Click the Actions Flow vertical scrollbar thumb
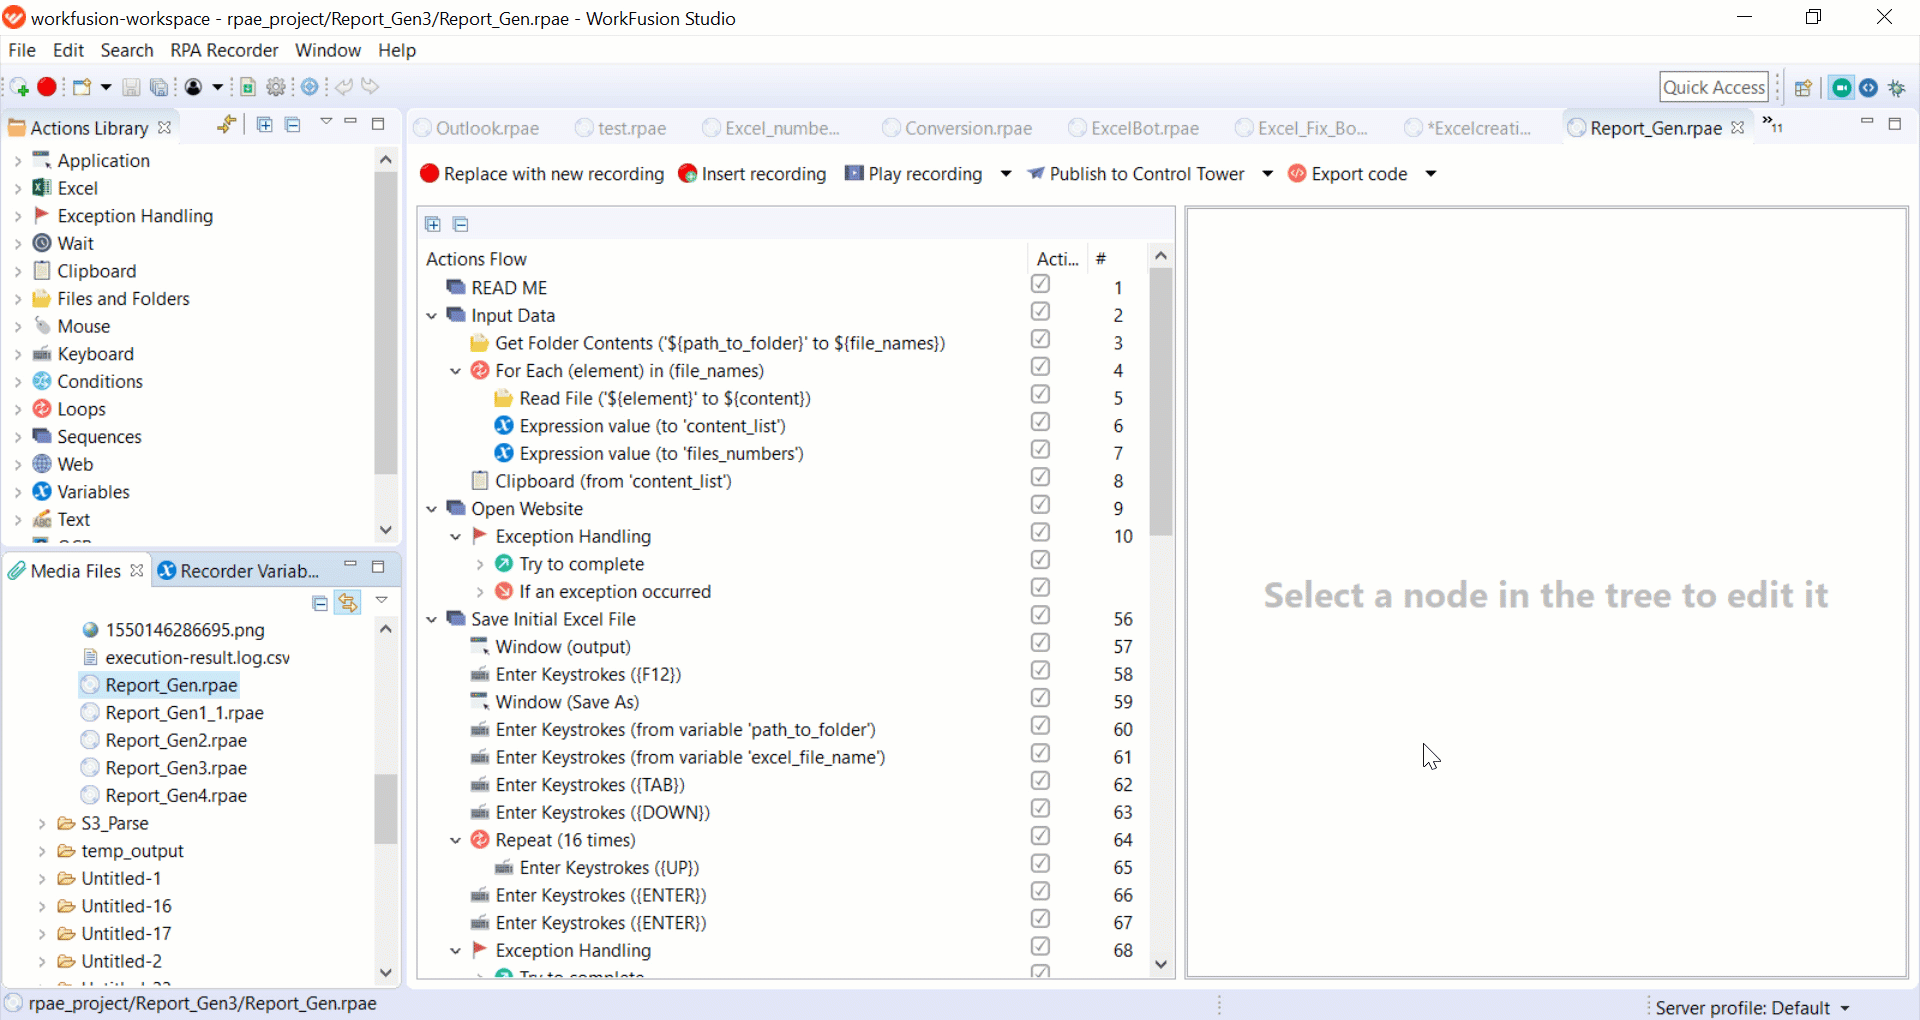 [1161, 402]
